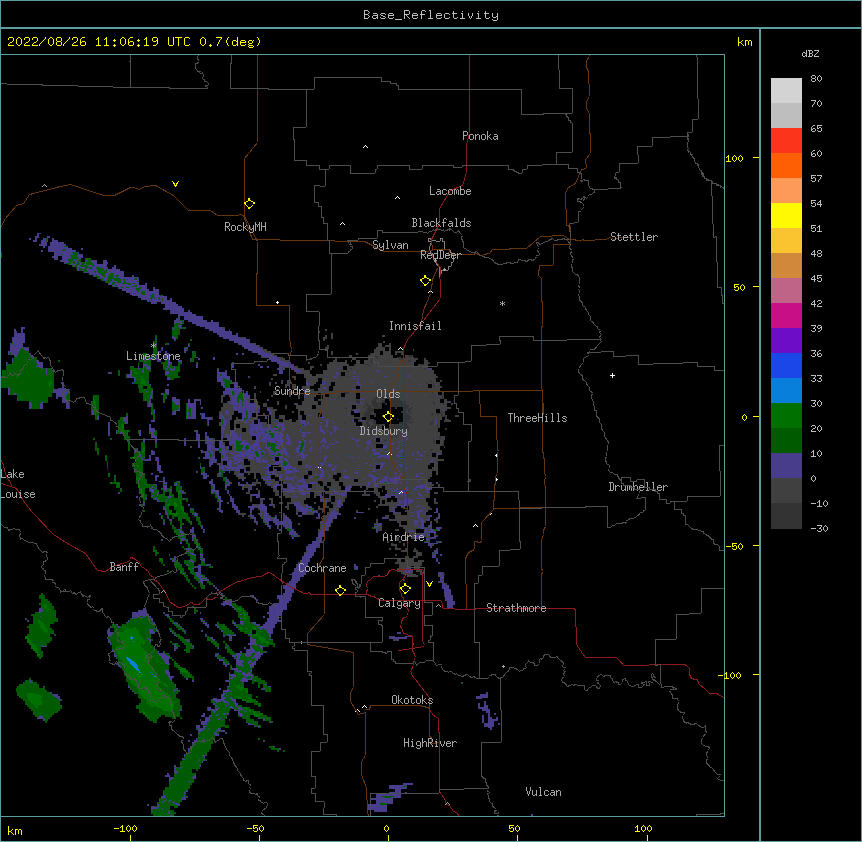Click the 0 tick on bottom axis
The height and width of the screenshot is (842, 862).
coord(386,828)
